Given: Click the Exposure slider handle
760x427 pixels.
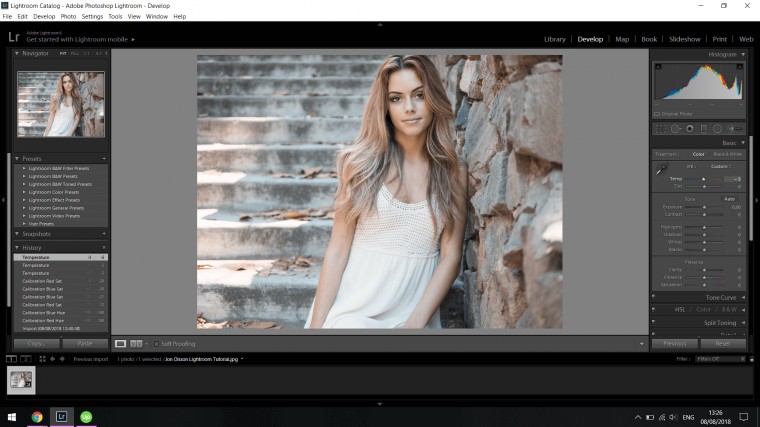Looking at the screenshot, I should [x=704, y=207].
